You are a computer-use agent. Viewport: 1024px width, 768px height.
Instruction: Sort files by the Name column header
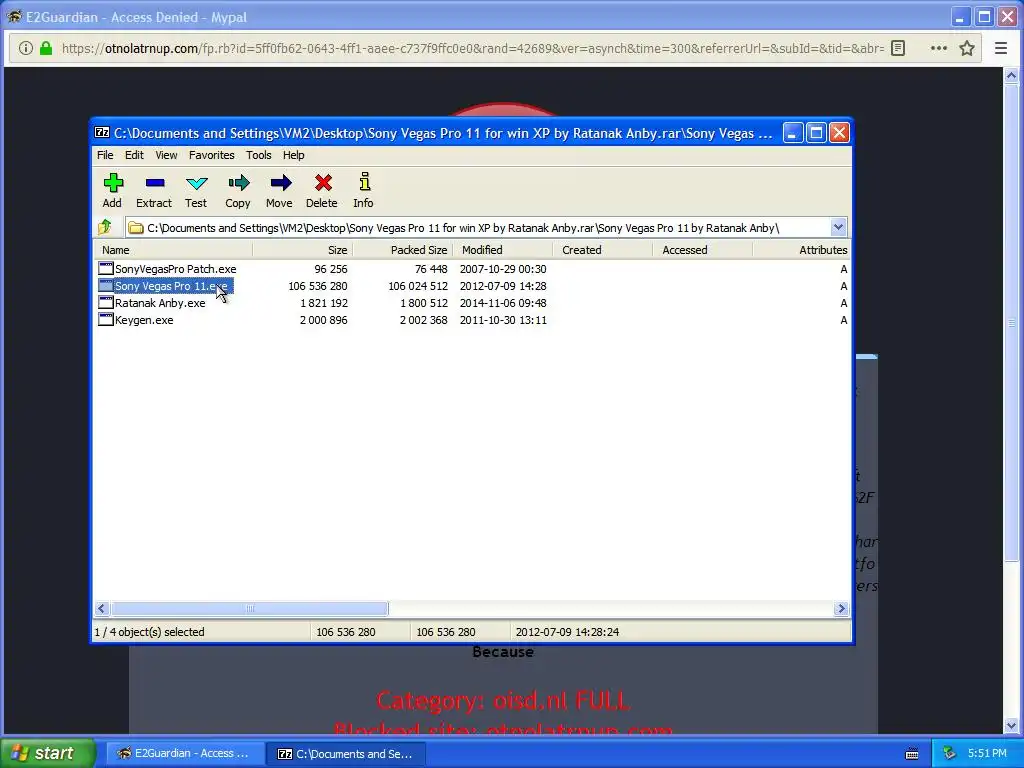173,250
